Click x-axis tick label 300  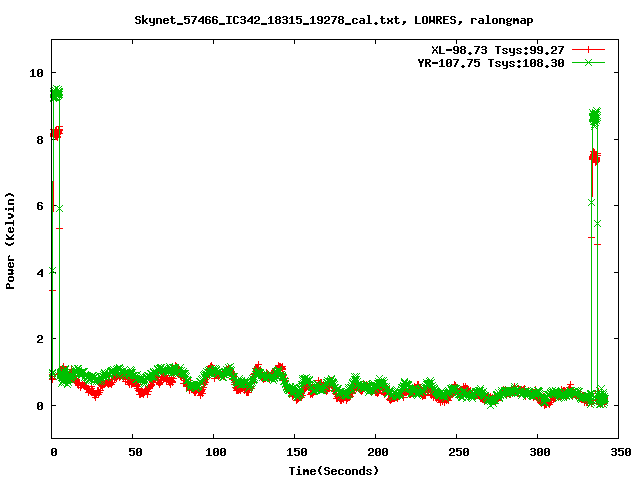(x=540, y=452)
